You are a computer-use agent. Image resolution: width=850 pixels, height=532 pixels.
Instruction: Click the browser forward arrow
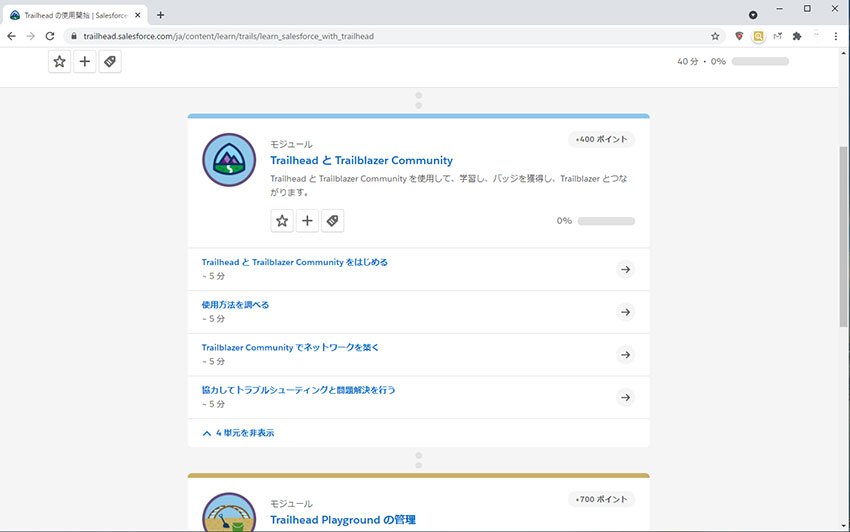tap(30, 36)
